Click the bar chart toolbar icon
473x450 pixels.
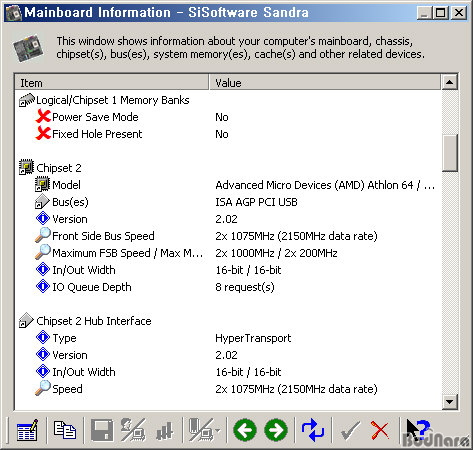165,430
